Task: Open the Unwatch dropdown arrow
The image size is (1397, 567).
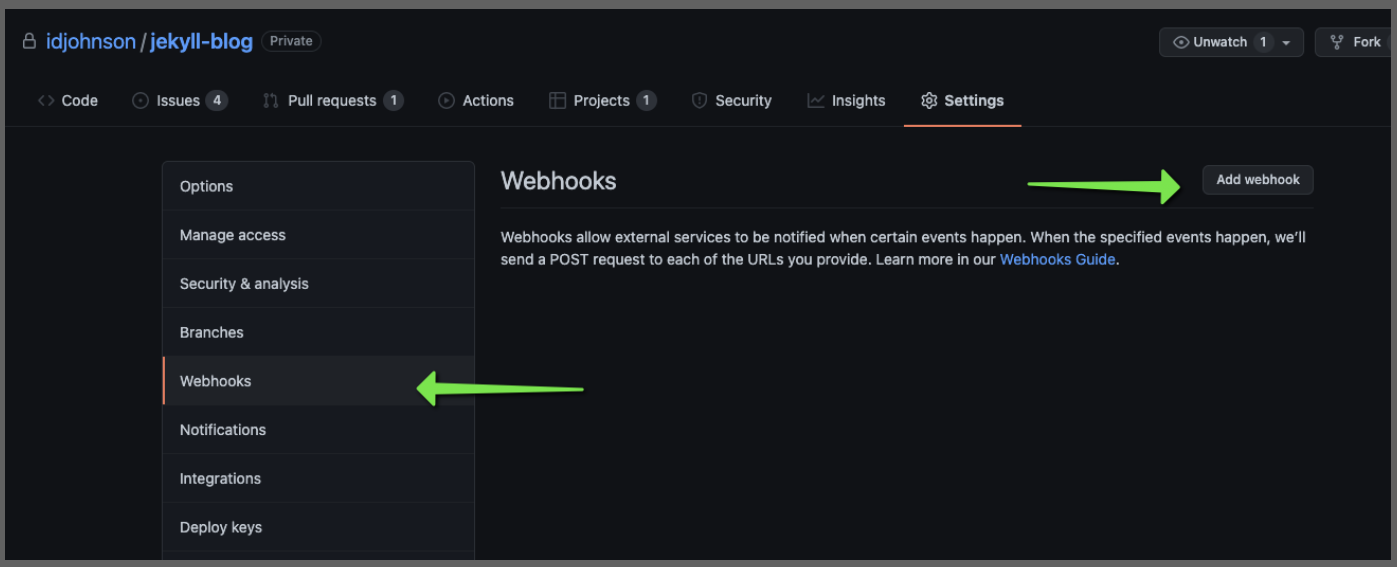Action: [x=1286, y=42]
